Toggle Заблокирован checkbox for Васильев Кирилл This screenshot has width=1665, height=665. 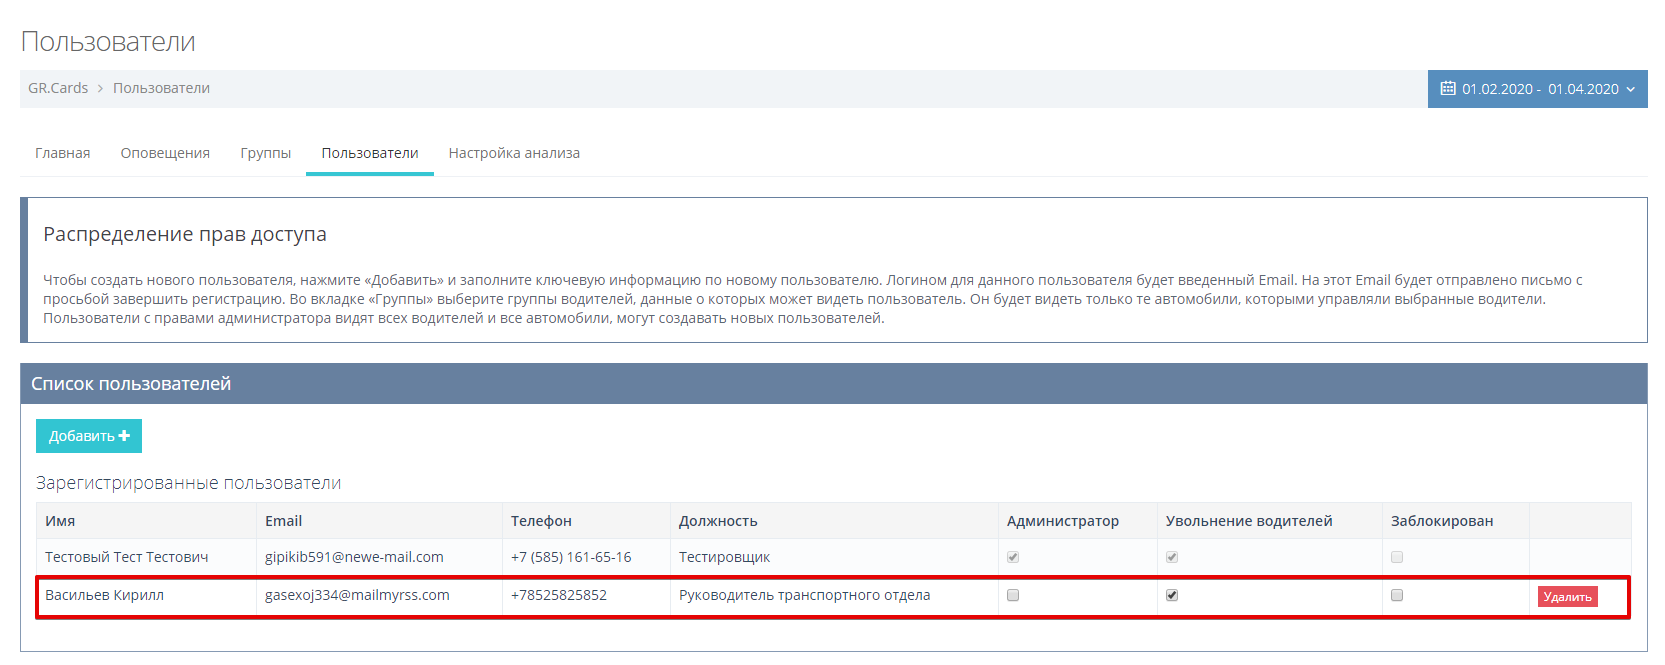(1397, 595)
